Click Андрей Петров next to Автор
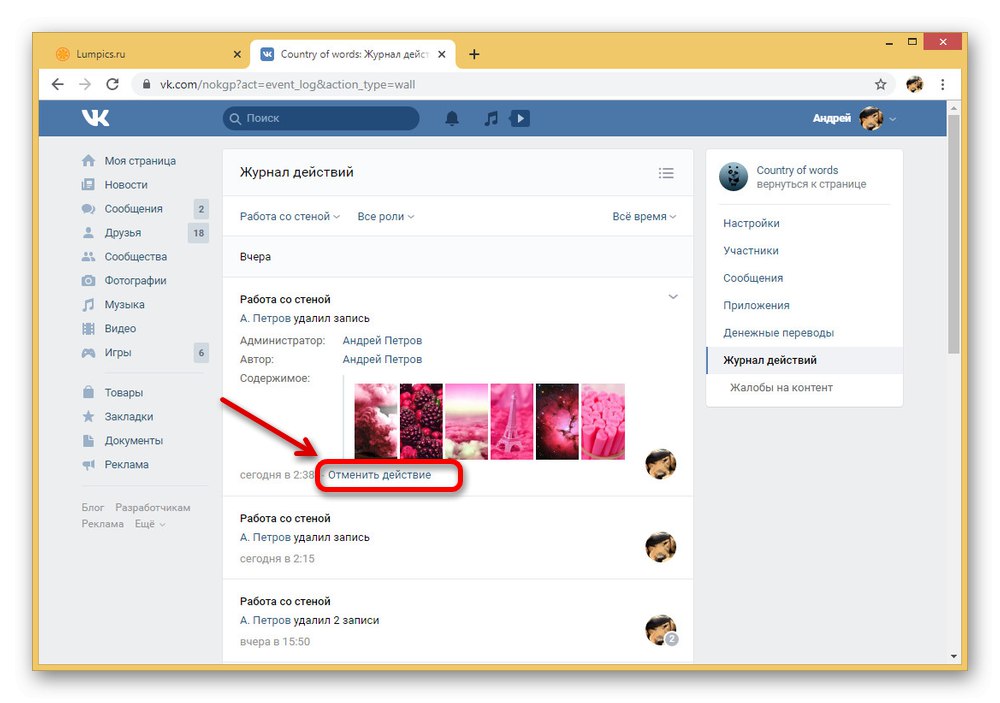The image size is (1000, 703). pyautogui.click(x=382, y=359)
